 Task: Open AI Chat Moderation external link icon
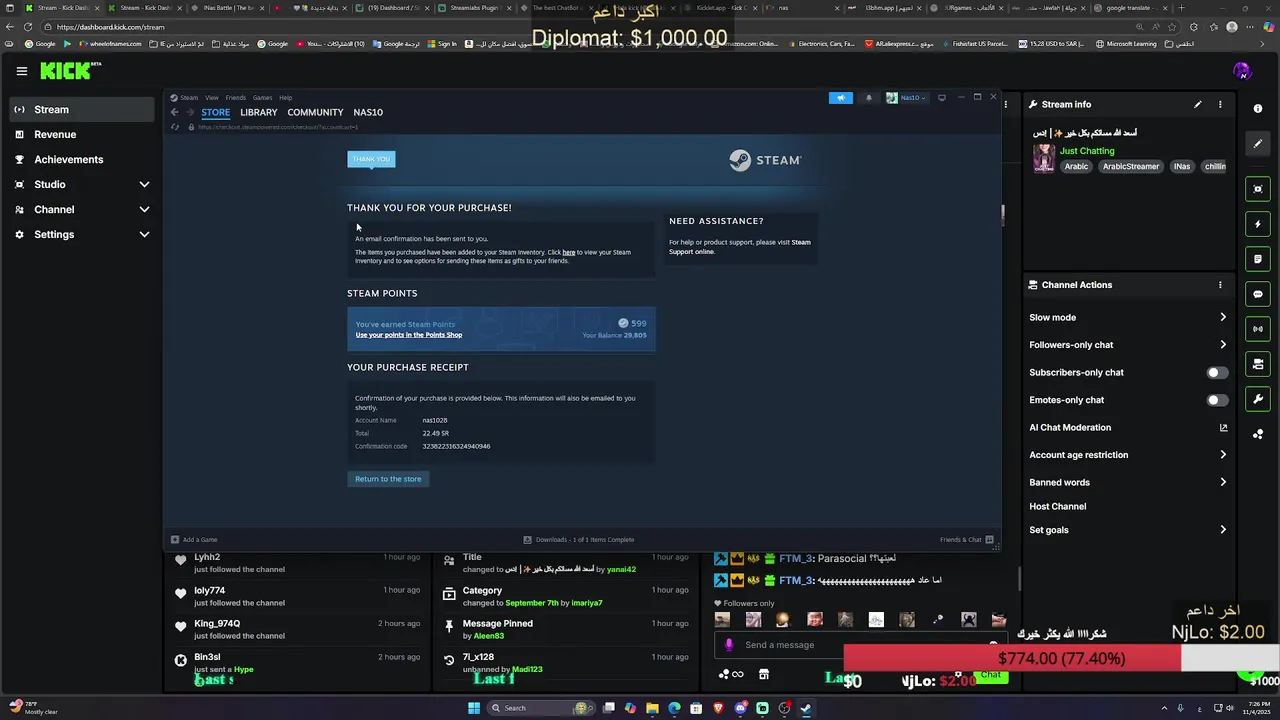tap(1223, 428)
